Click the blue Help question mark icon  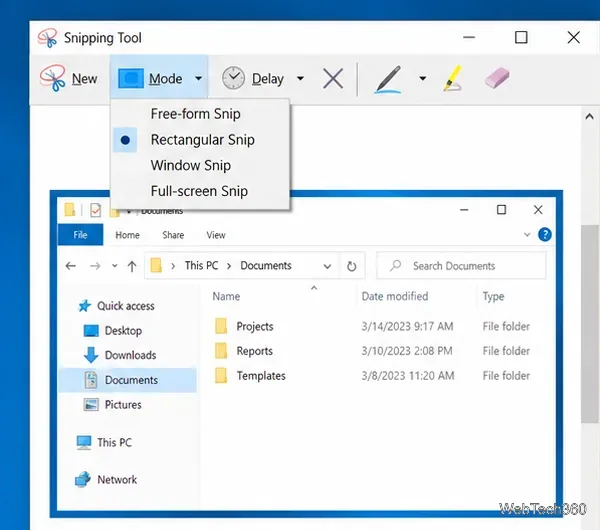click(545, 235)
